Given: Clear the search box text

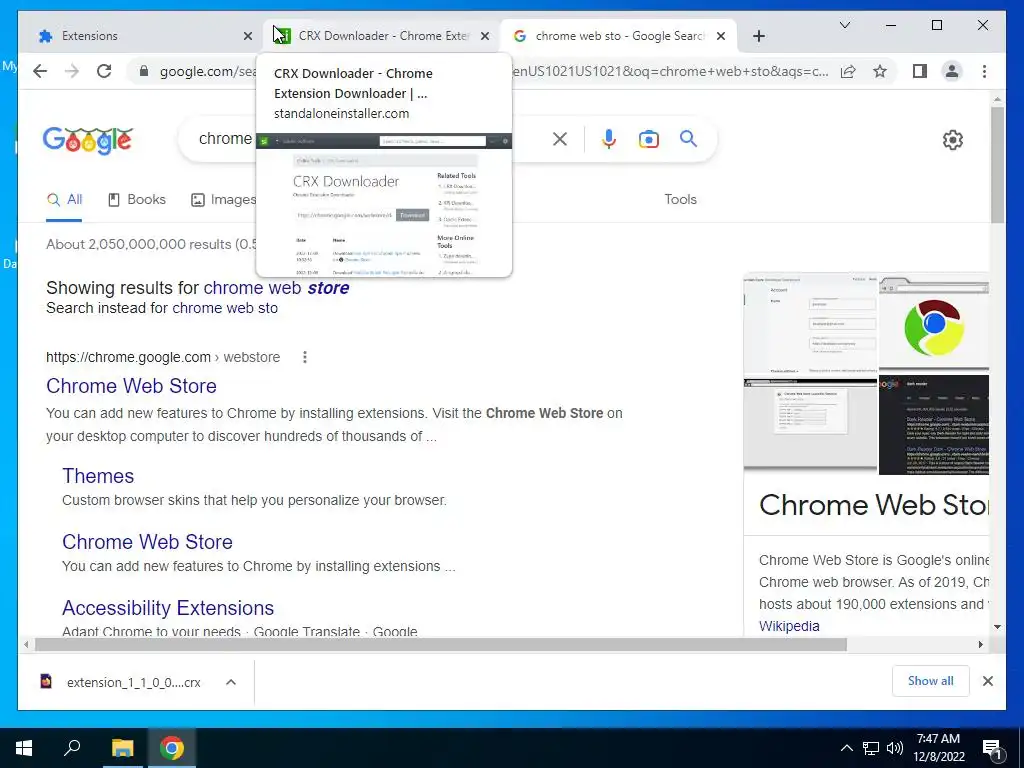Looking at the screenshot, I should [560, 139].
